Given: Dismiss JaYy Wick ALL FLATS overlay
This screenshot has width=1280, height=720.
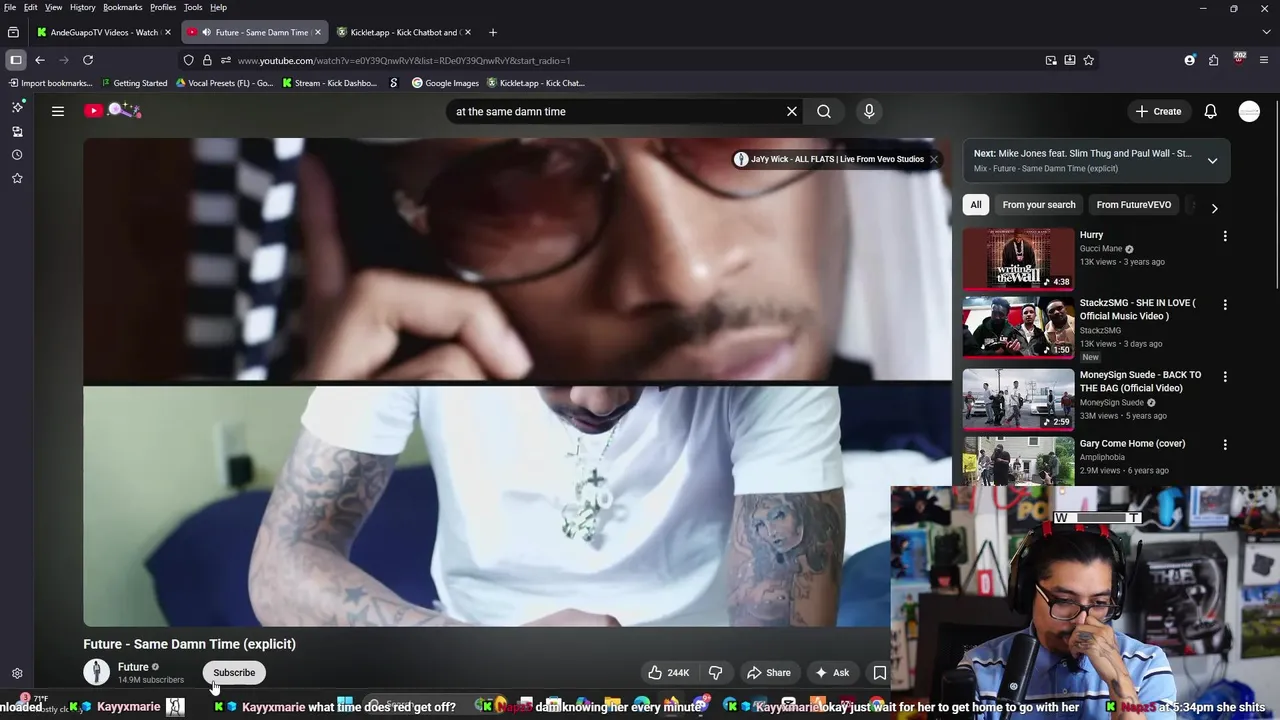Looking at the screenshot, I should [934, 159].
